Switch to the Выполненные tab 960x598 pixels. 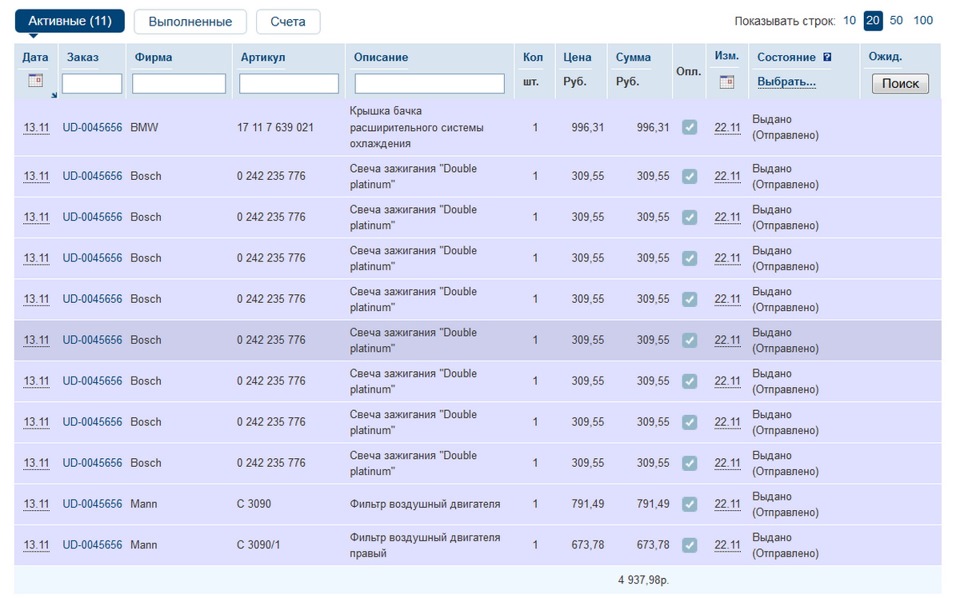190,22
